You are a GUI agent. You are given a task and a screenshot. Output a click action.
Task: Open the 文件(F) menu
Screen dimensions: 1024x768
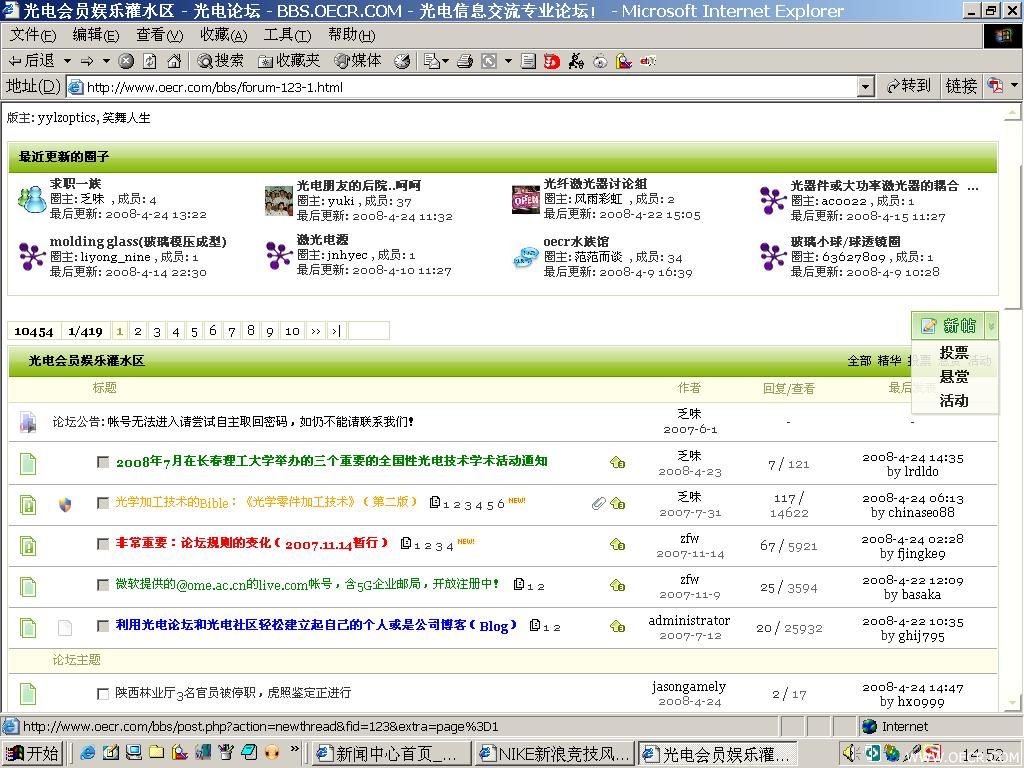coord(33,35)
